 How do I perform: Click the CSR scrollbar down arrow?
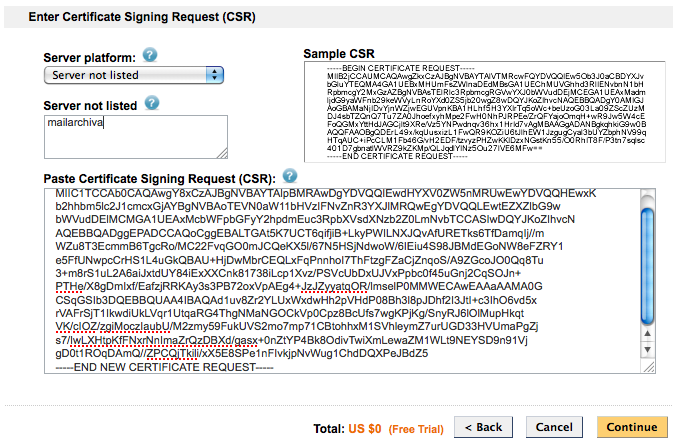[x=647, y=349]
